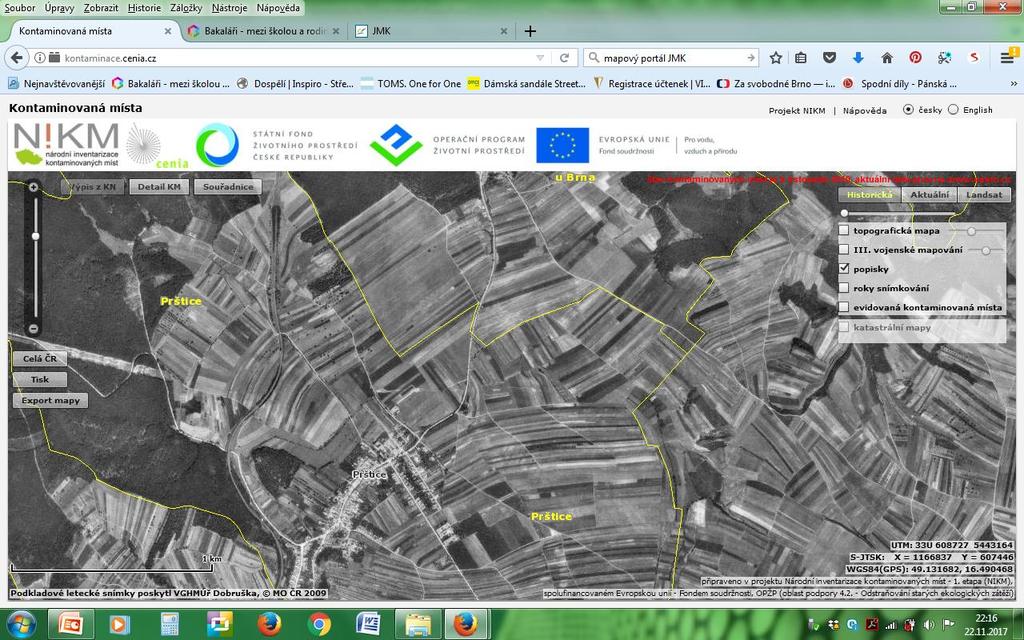Open File Explorer from the taskbar

coord(418,624)
